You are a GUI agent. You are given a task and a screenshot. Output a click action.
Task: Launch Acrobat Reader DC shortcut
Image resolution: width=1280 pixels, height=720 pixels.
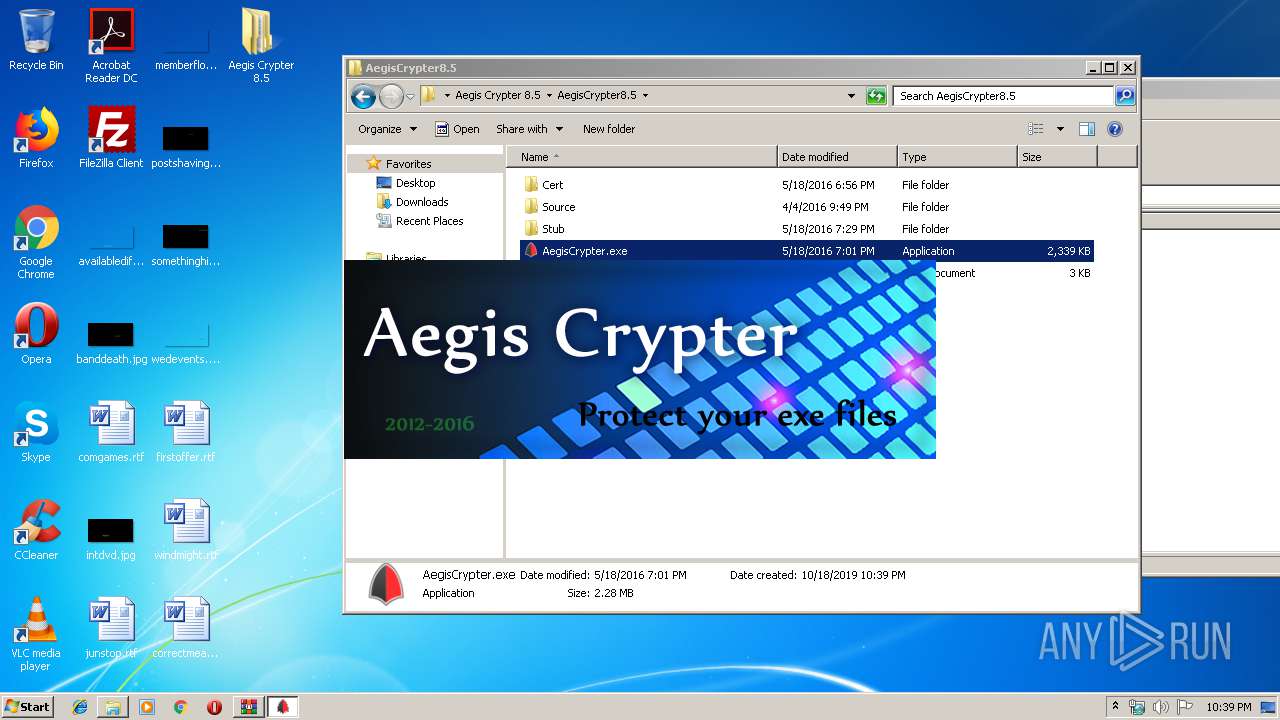coord(111,45)
